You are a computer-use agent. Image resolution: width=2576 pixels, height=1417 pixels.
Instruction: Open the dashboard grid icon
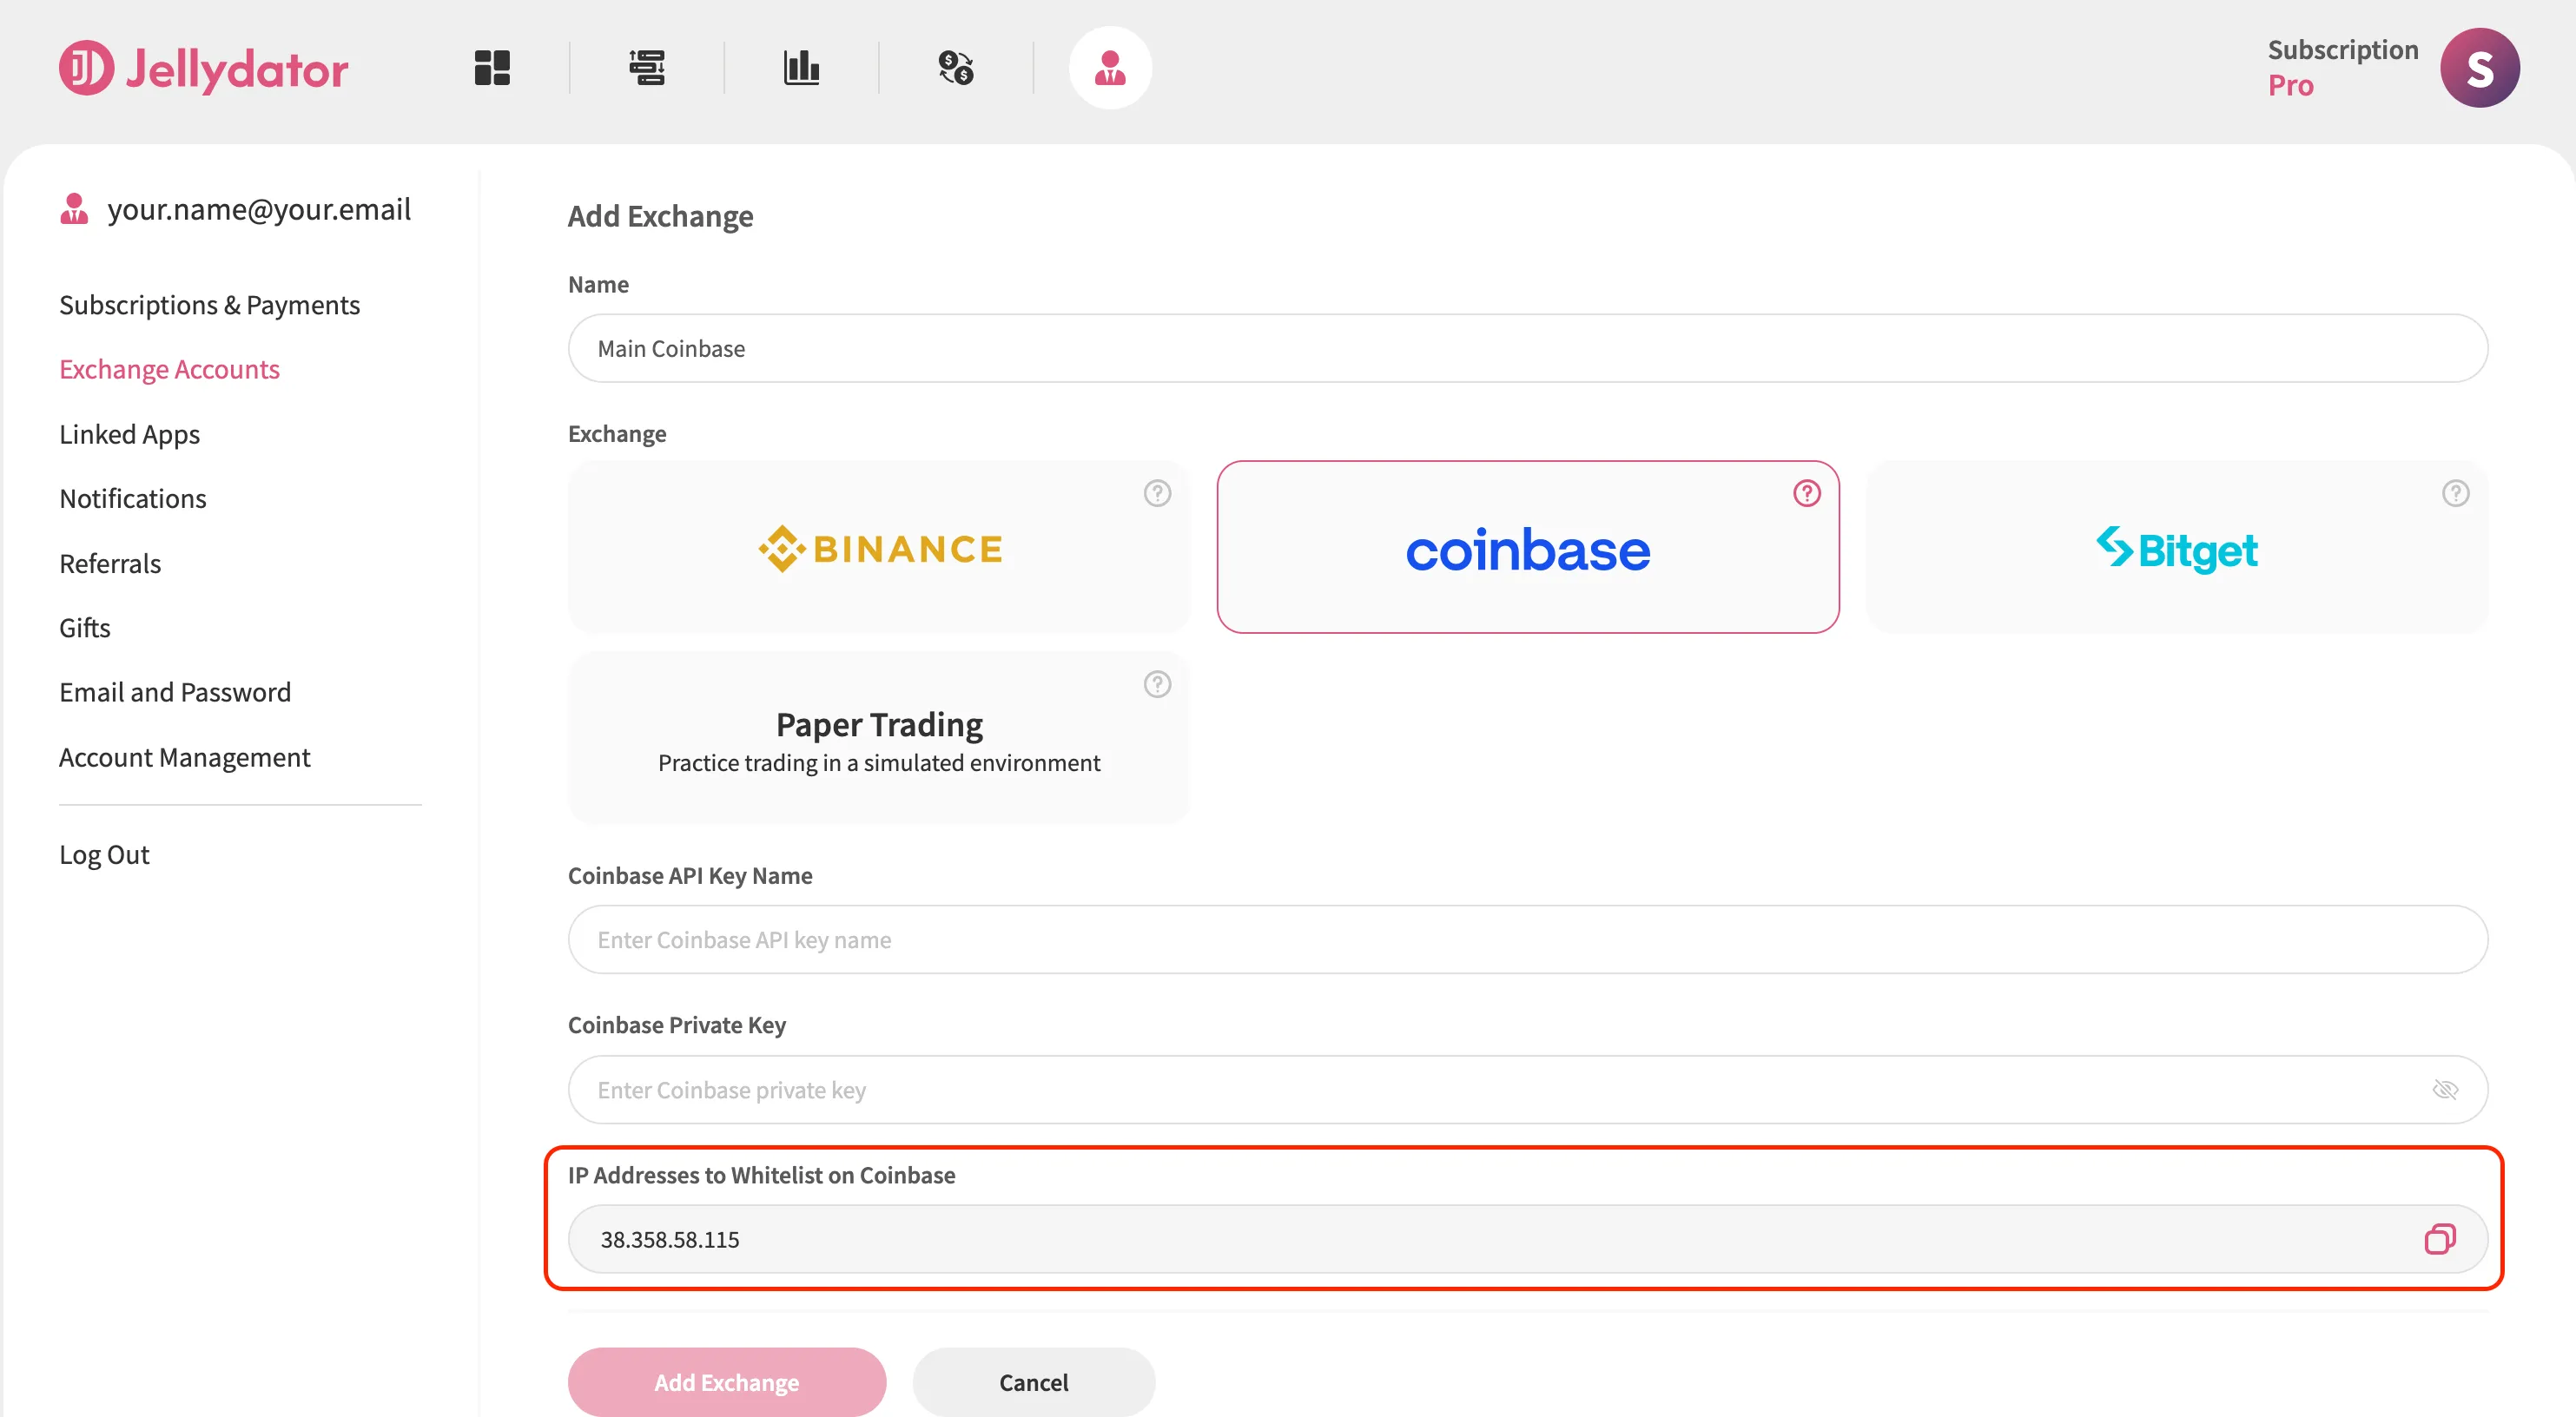pyautogui.click(x=492, y=68)
